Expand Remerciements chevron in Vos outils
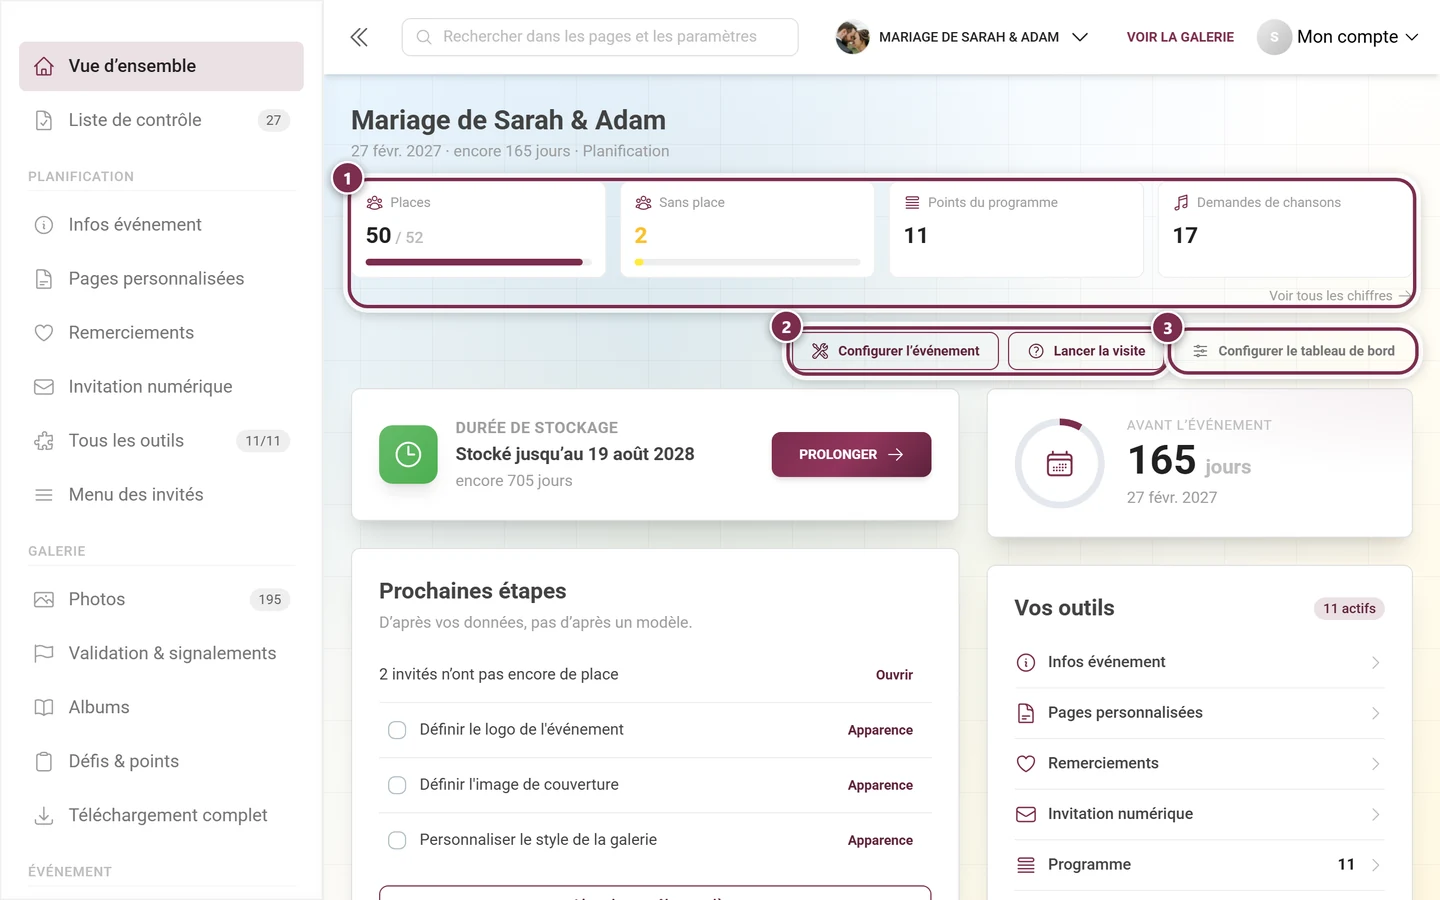The width and height of the screenshot is (1440, 900). tap(1375, 764)
